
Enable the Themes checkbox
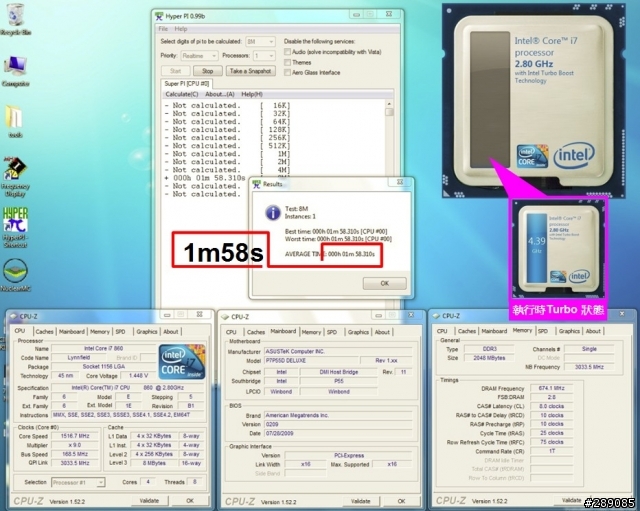(x=288, y=62)
